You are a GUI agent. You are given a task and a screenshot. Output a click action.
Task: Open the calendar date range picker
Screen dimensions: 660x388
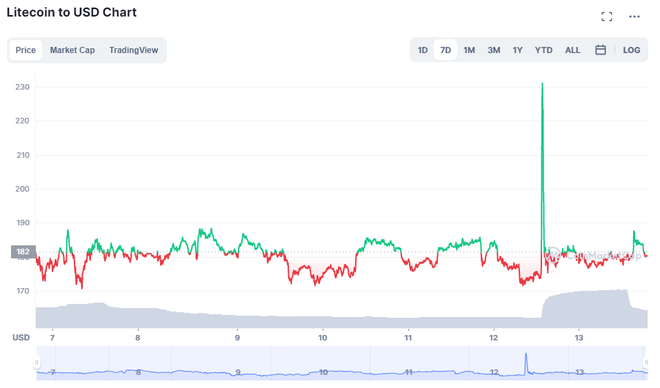tap(600, 50)
